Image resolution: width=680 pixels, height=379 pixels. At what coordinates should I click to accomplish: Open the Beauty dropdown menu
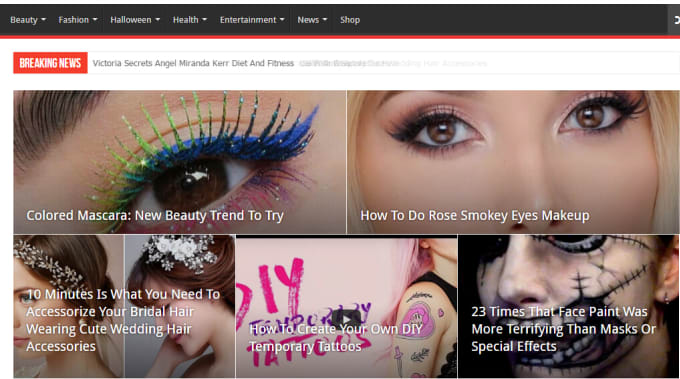pyautogui.click(x=28, y=20)
